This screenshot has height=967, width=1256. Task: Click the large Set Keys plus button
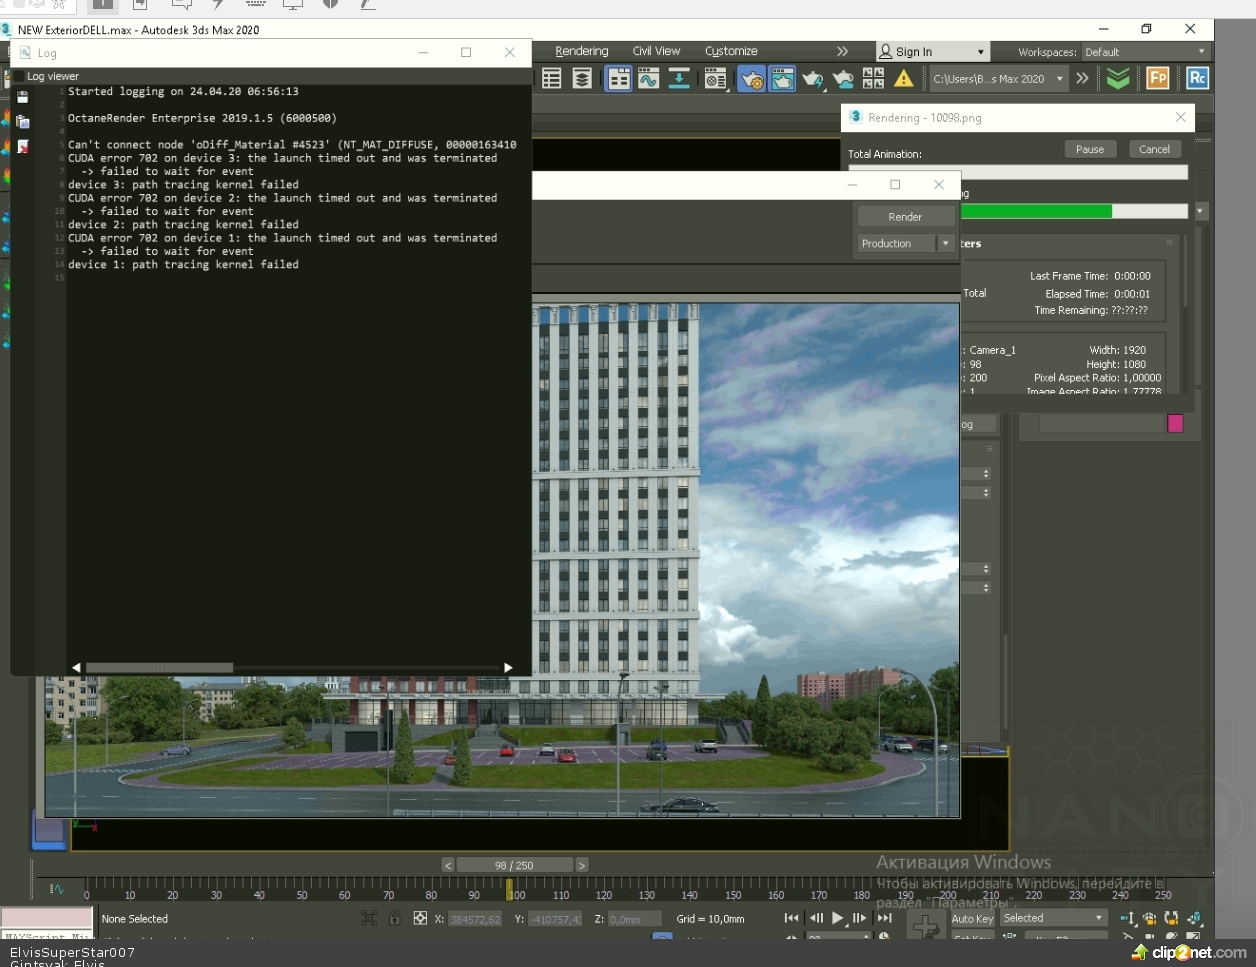[x=926, y=925]
